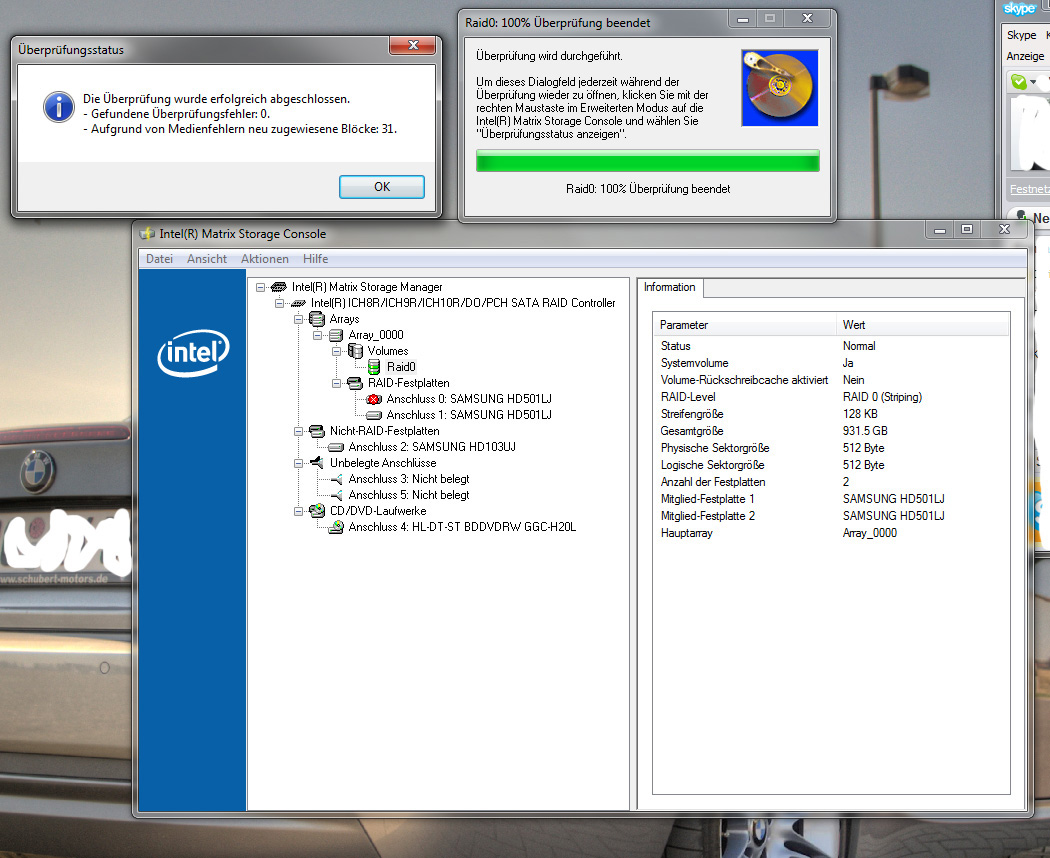This screenshot has height=858, width=1050.
Task: Collapse the CD/DVD-Laufwerke node
Action: point(299,511)
